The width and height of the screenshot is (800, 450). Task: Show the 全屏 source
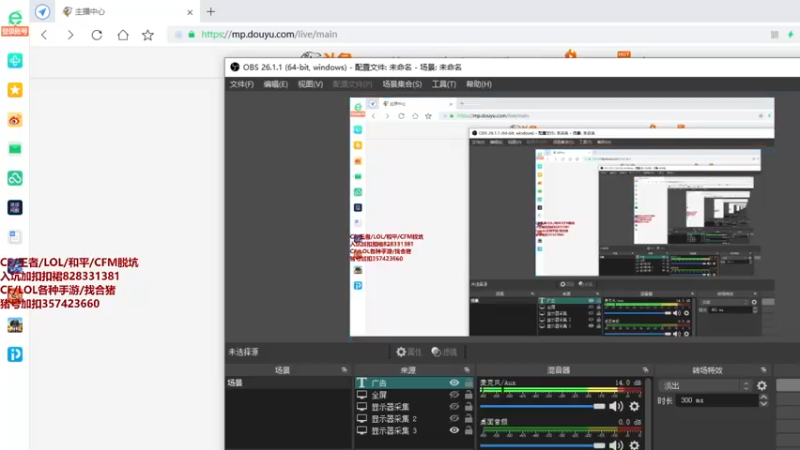coord(454,394)
